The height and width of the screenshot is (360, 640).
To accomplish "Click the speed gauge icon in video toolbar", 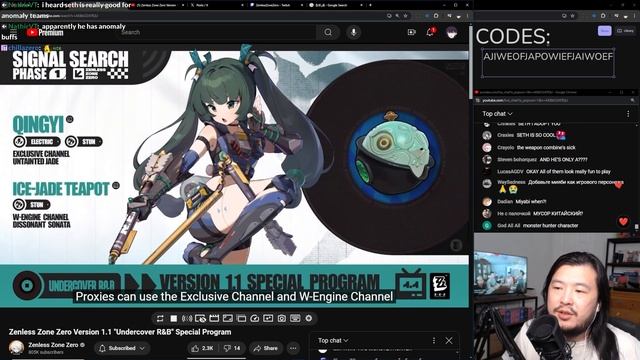I will point(255,318).
